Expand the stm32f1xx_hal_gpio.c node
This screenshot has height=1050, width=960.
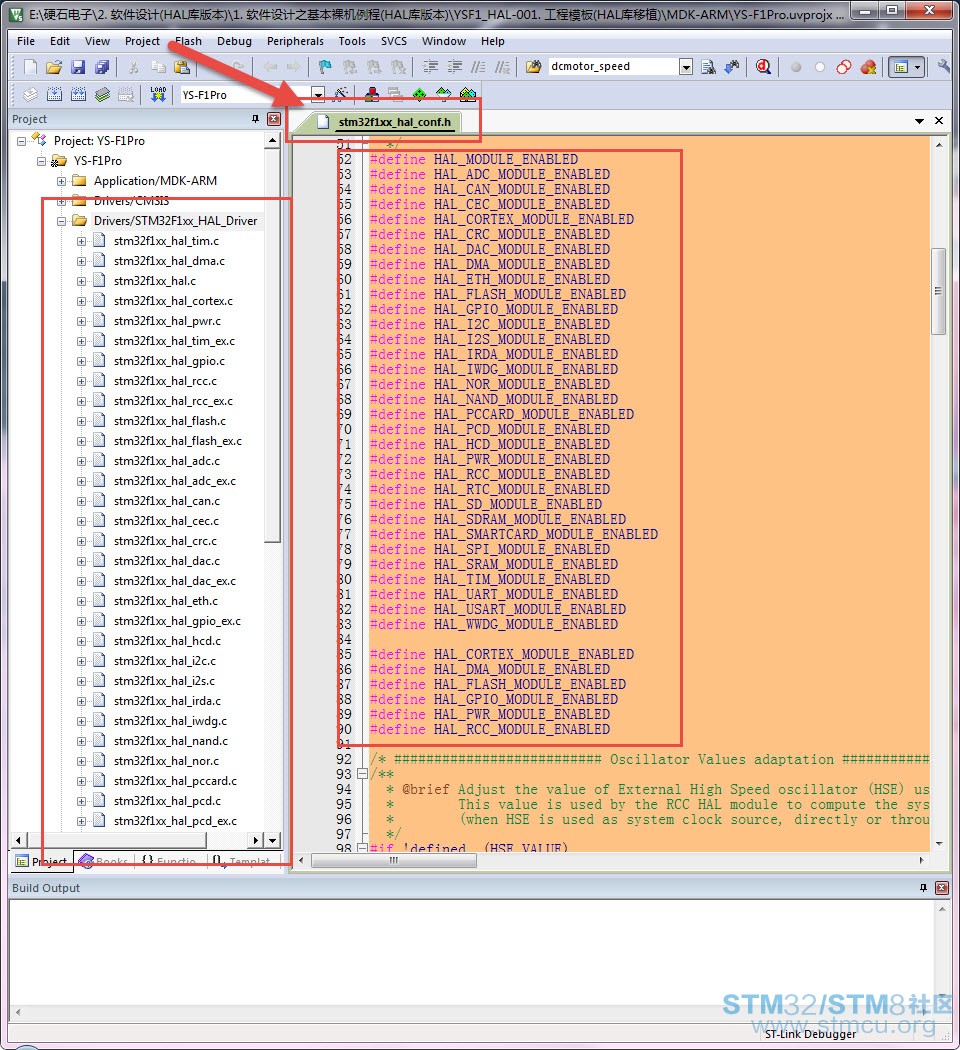click(81, 362)
